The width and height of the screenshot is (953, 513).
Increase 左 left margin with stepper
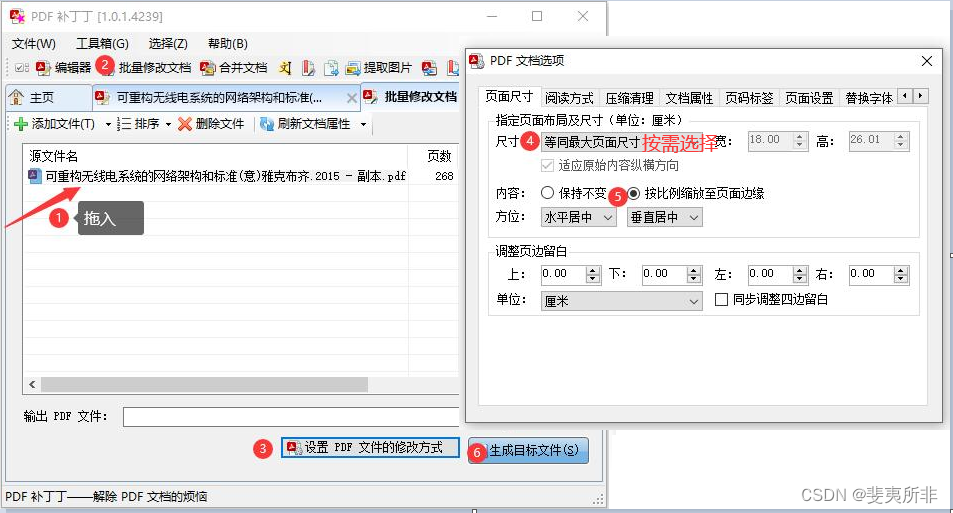(800, 270)
